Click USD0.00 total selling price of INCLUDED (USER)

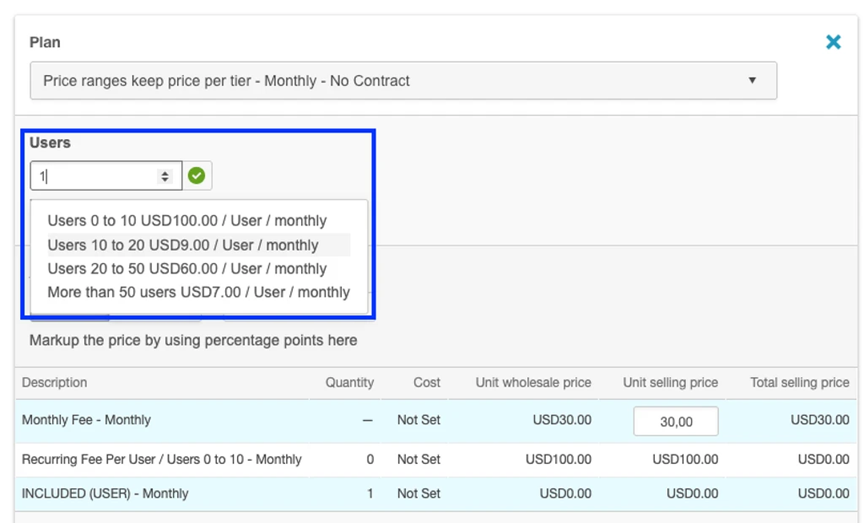tap(824, 493)
